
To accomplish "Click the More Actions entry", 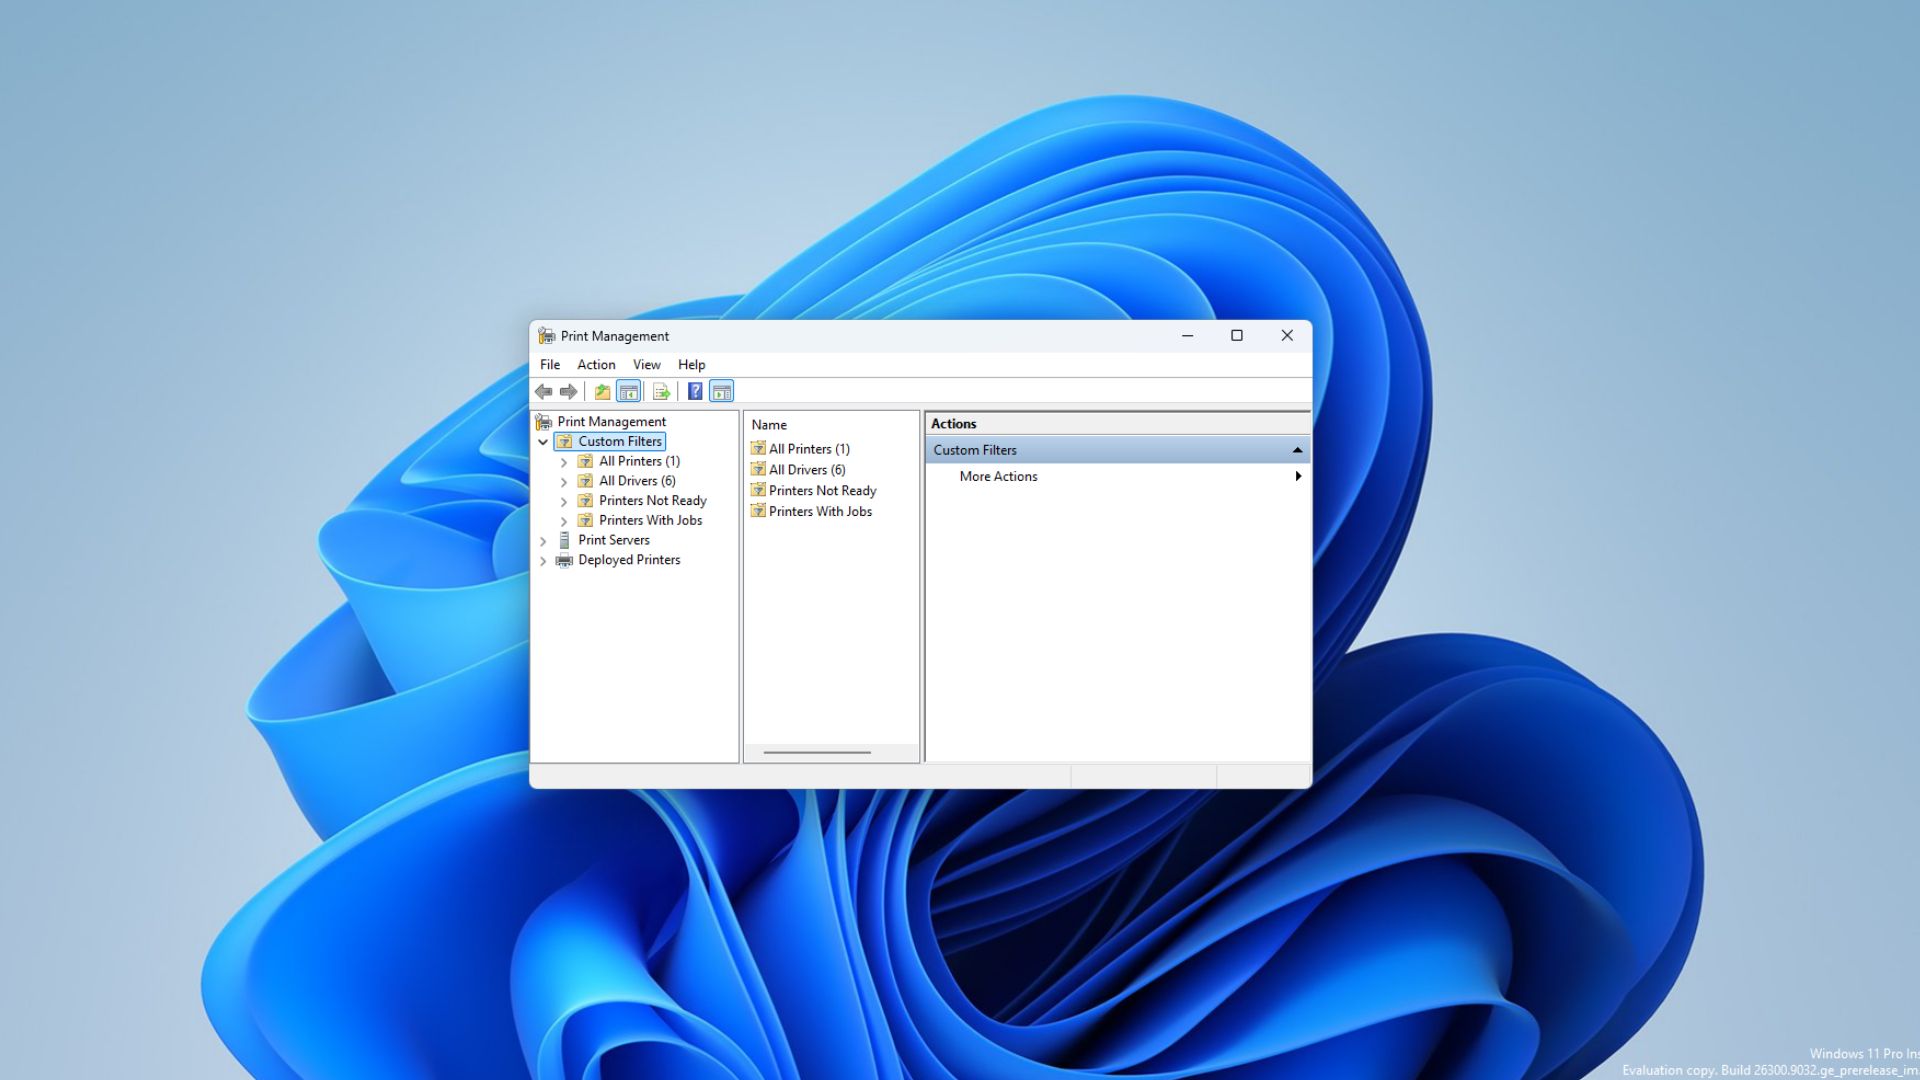I will [x=1117, y=477].
